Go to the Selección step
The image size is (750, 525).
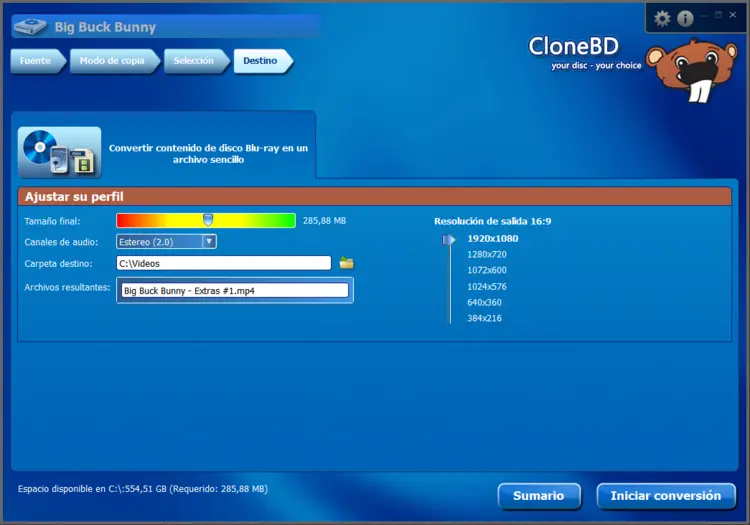(196, 61)
